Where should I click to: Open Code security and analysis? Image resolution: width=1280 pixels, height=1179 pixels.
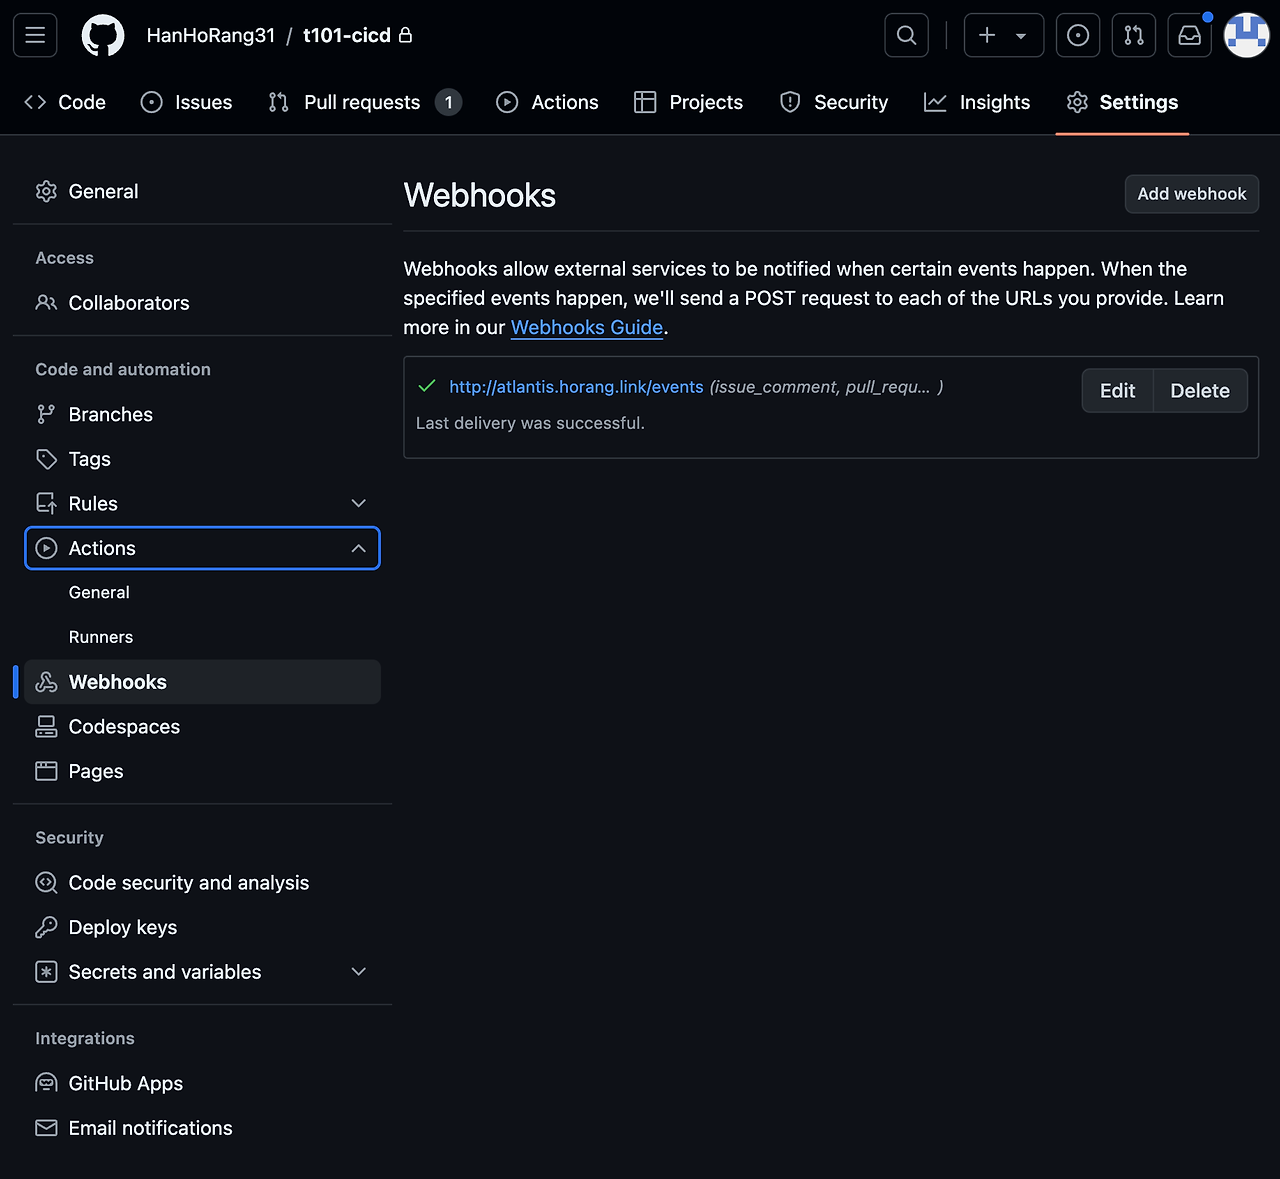pyautogui.click(x=202, y=882)
